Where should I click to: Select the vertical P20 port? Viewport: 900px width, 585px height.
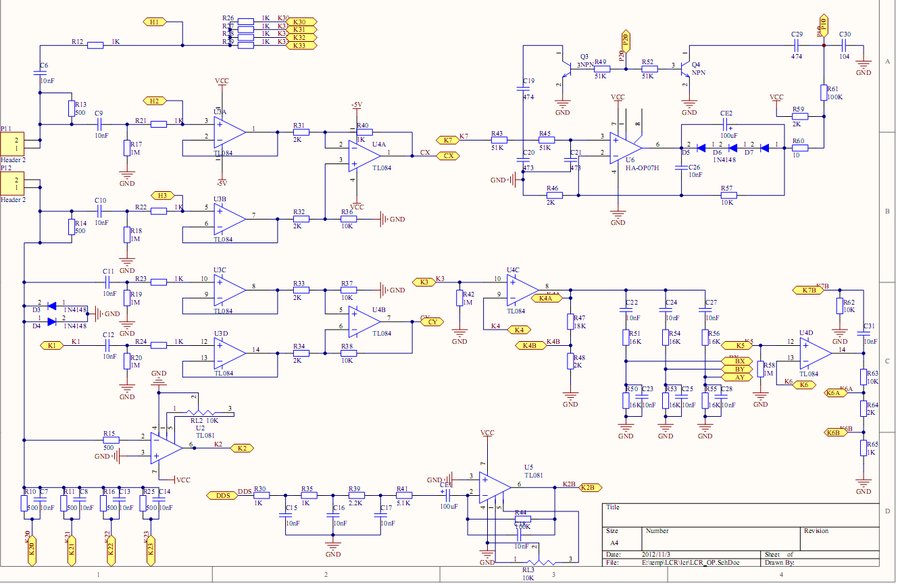(x=627, y=39)
